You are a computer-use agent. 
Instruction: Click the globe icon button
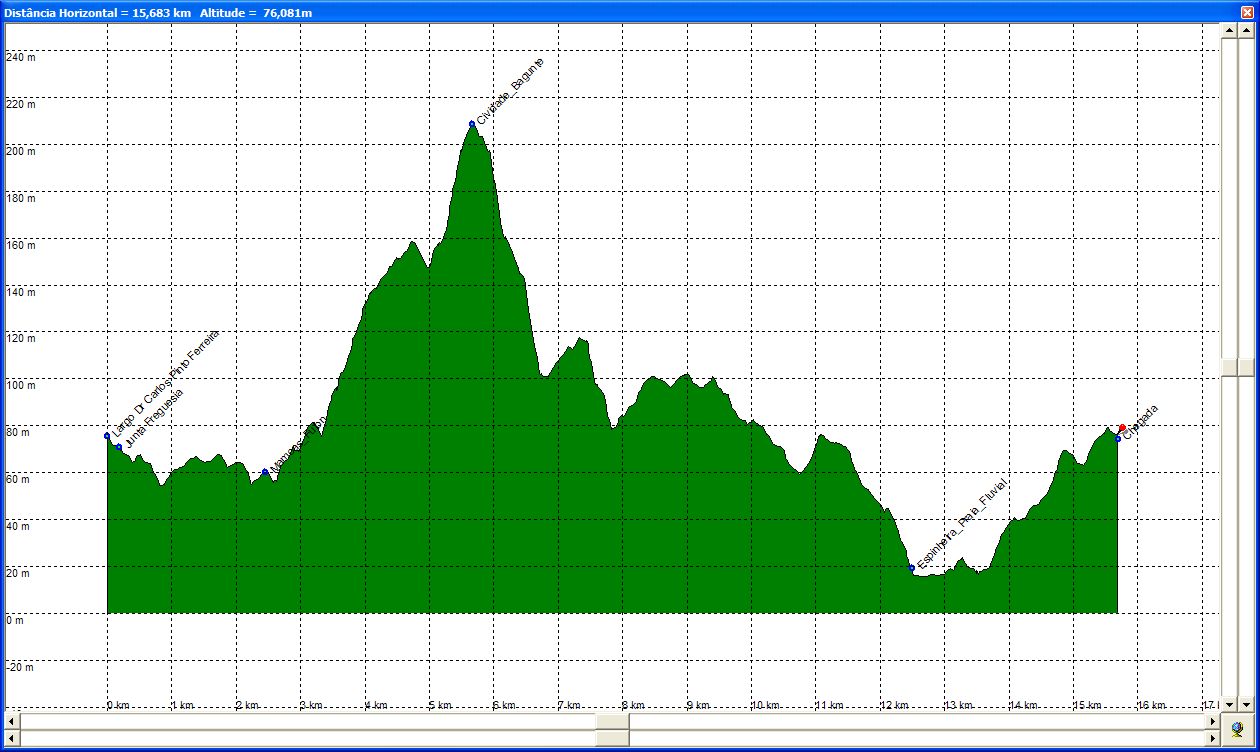coord(1238,729)
